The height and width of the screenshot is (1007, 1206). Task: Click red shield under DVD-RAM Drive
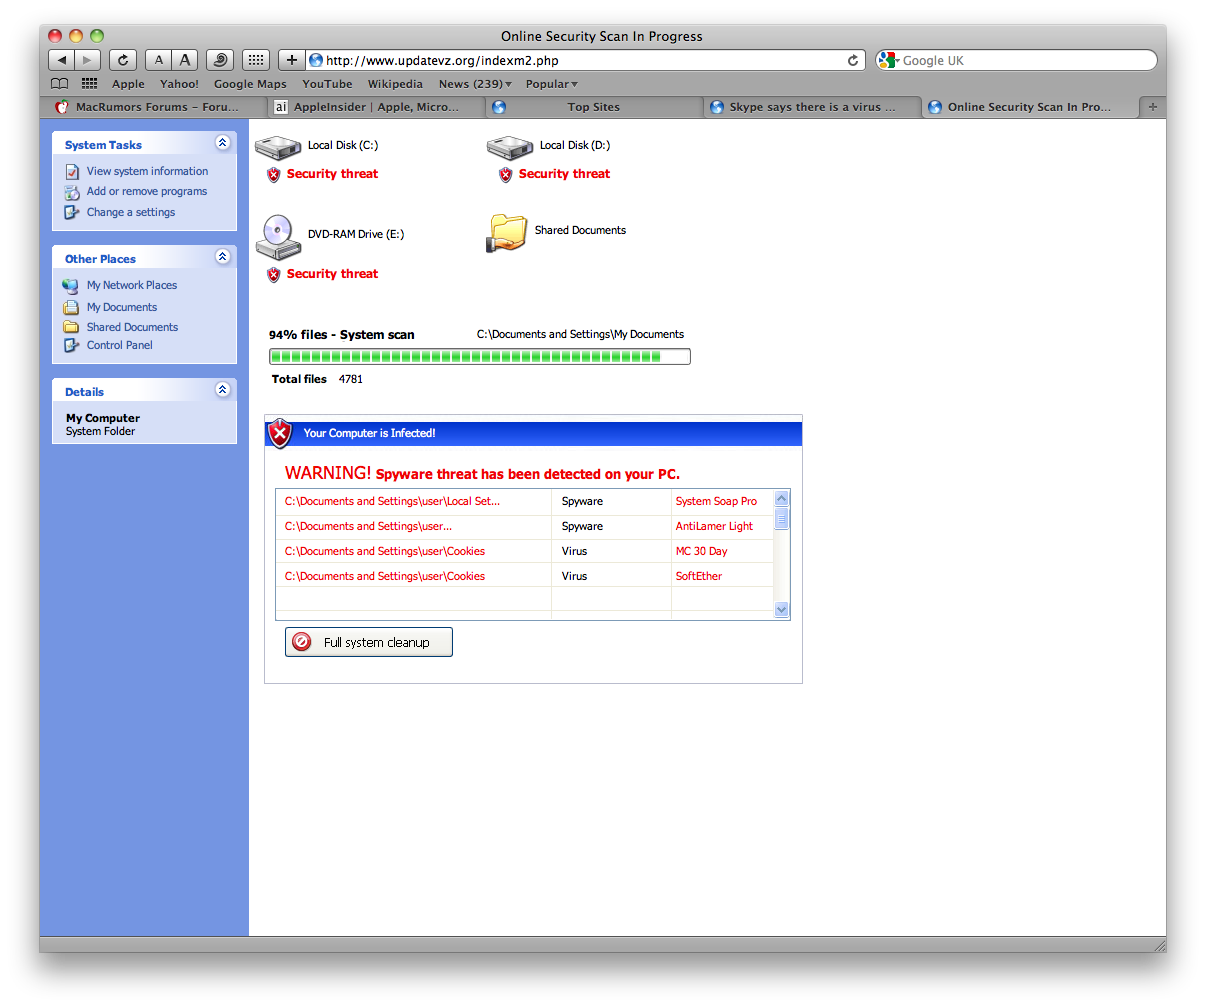[x=274, y=275]
